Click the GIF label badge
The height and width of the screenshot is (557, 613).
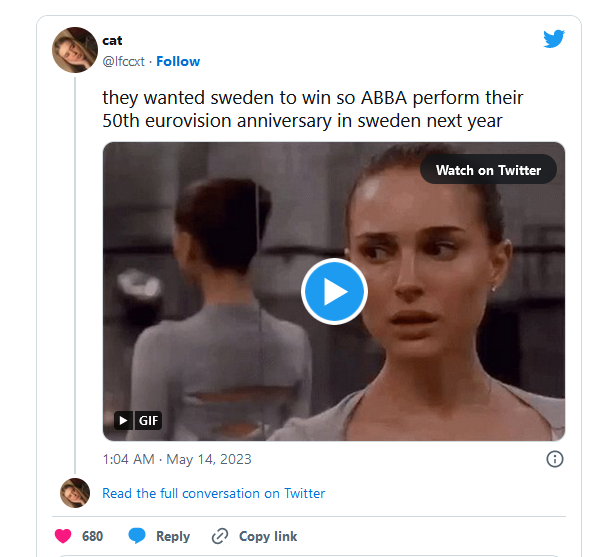149,421
